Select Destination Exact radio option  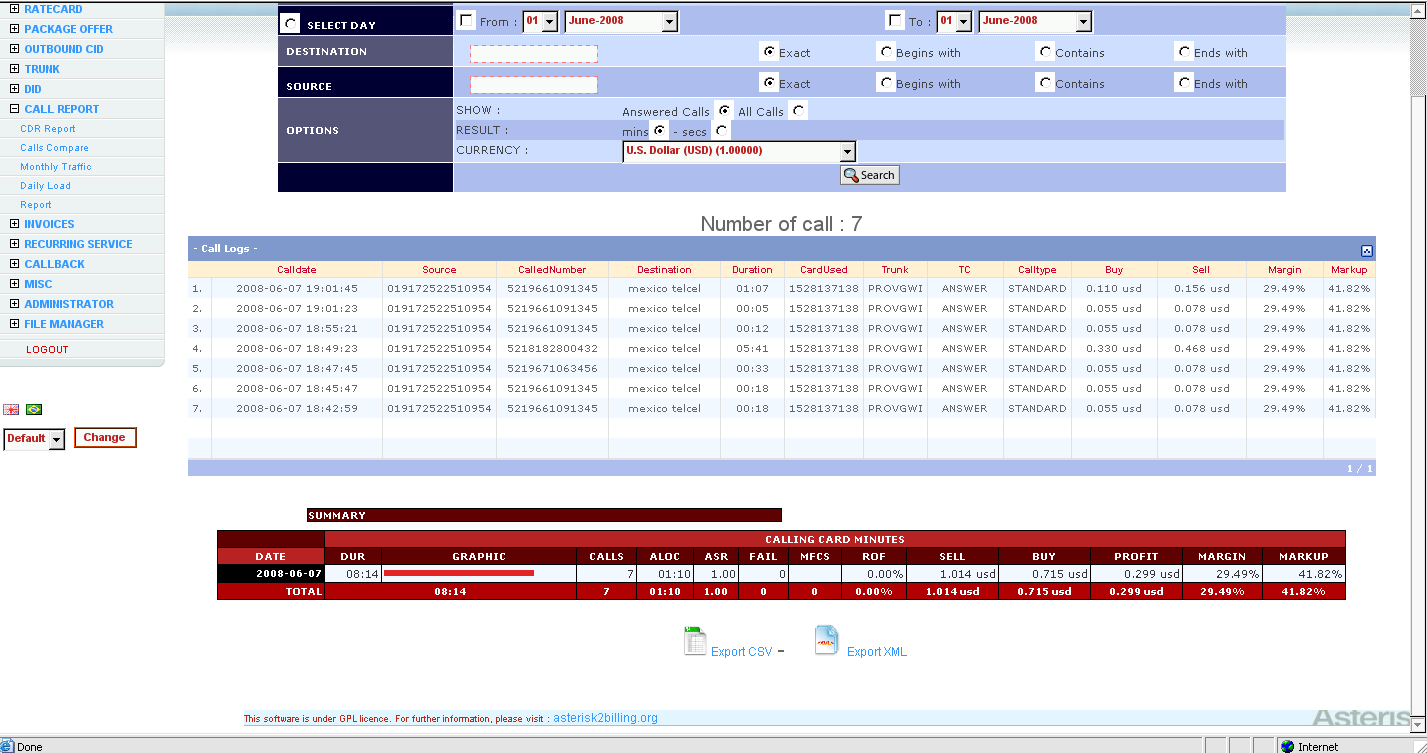[769, 51]
